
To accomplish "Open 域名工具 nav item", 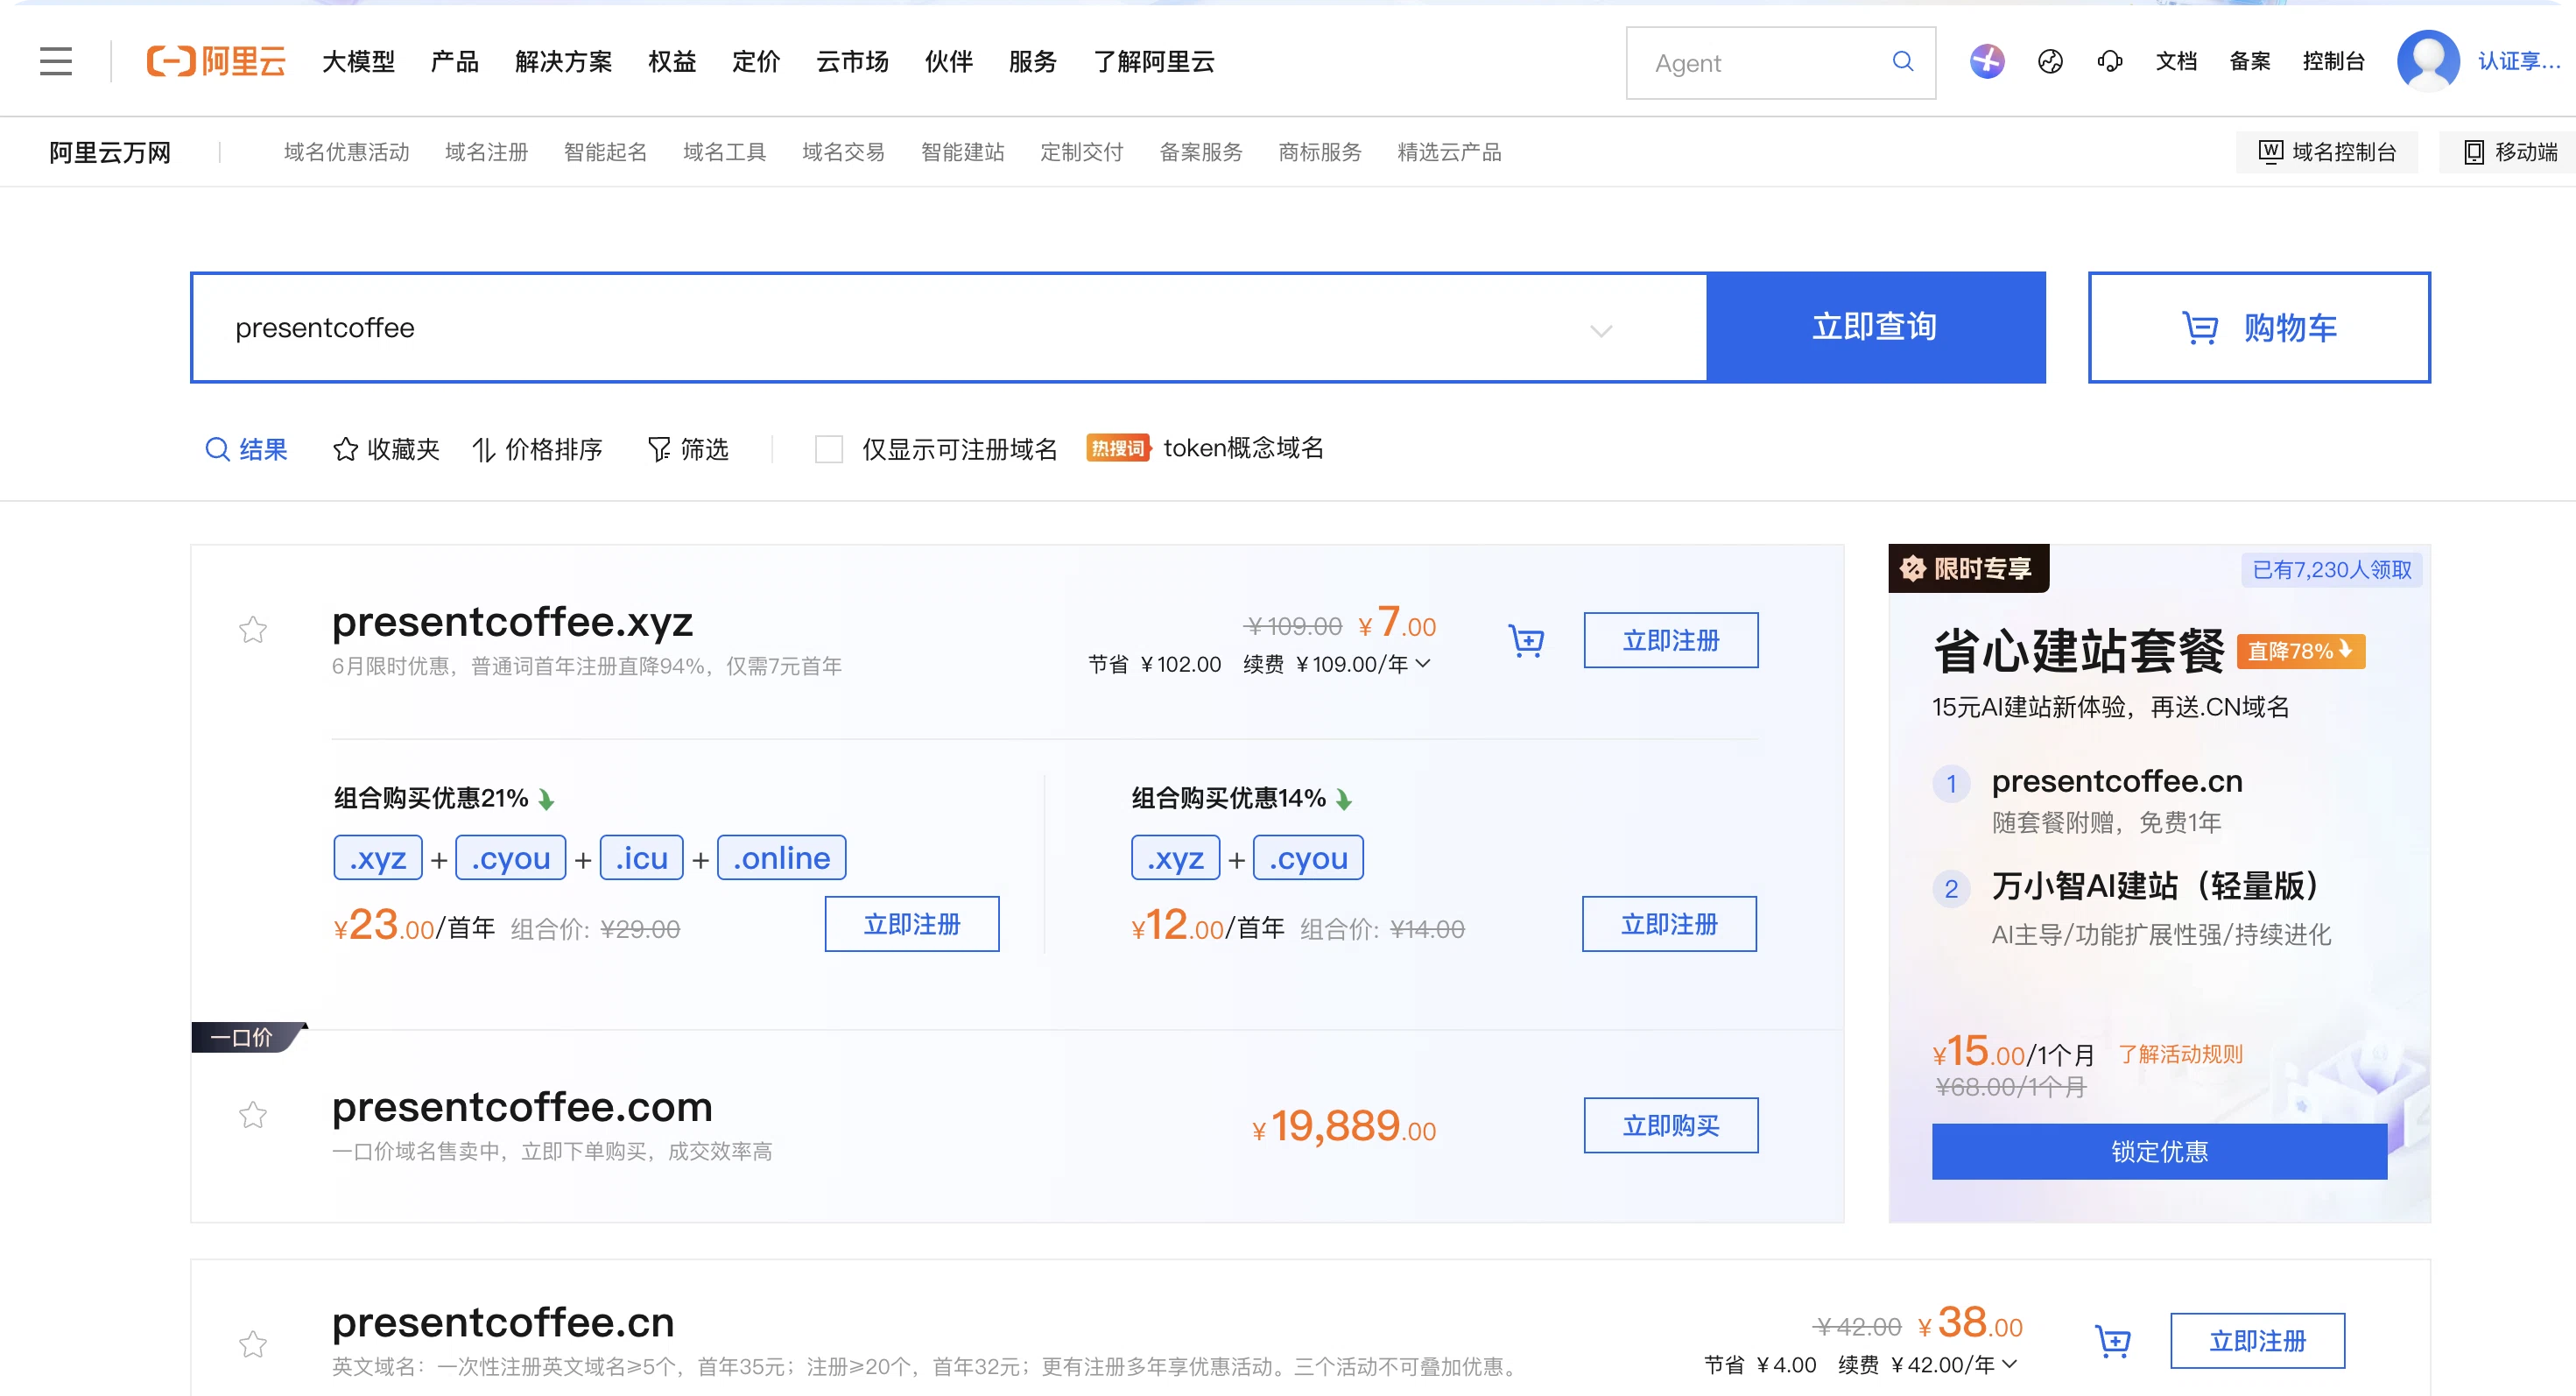I will click(725, 152).
